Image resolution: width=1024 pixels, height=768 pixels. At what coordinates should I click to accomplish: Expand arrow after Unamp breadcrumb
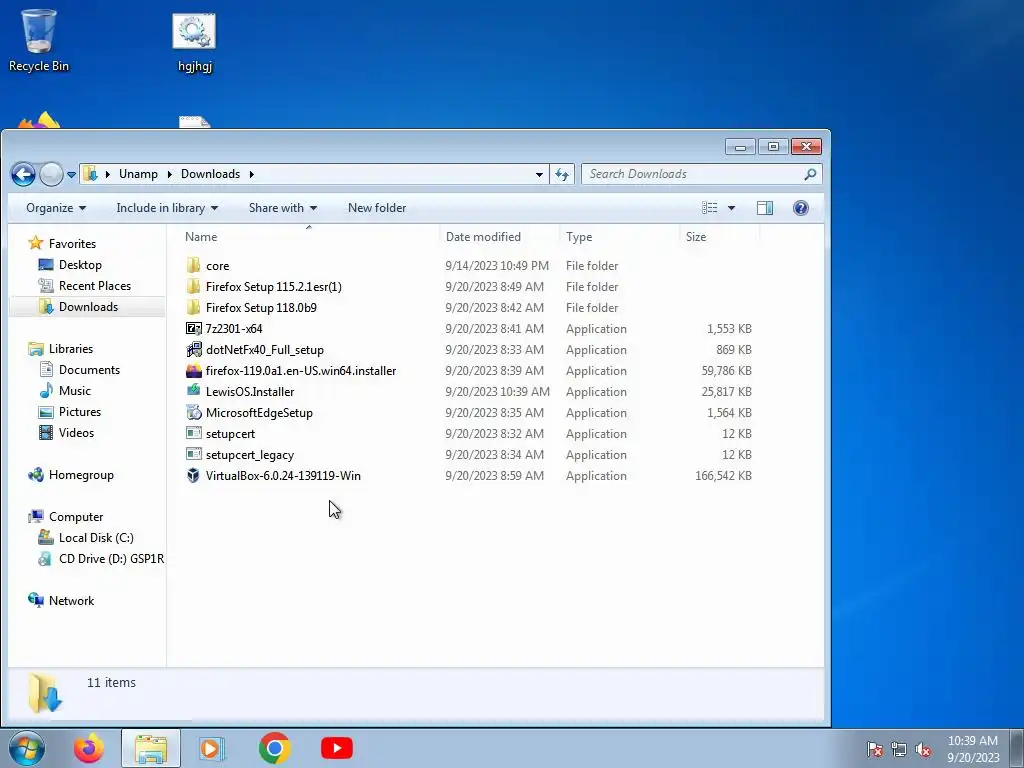pos(170,174)
